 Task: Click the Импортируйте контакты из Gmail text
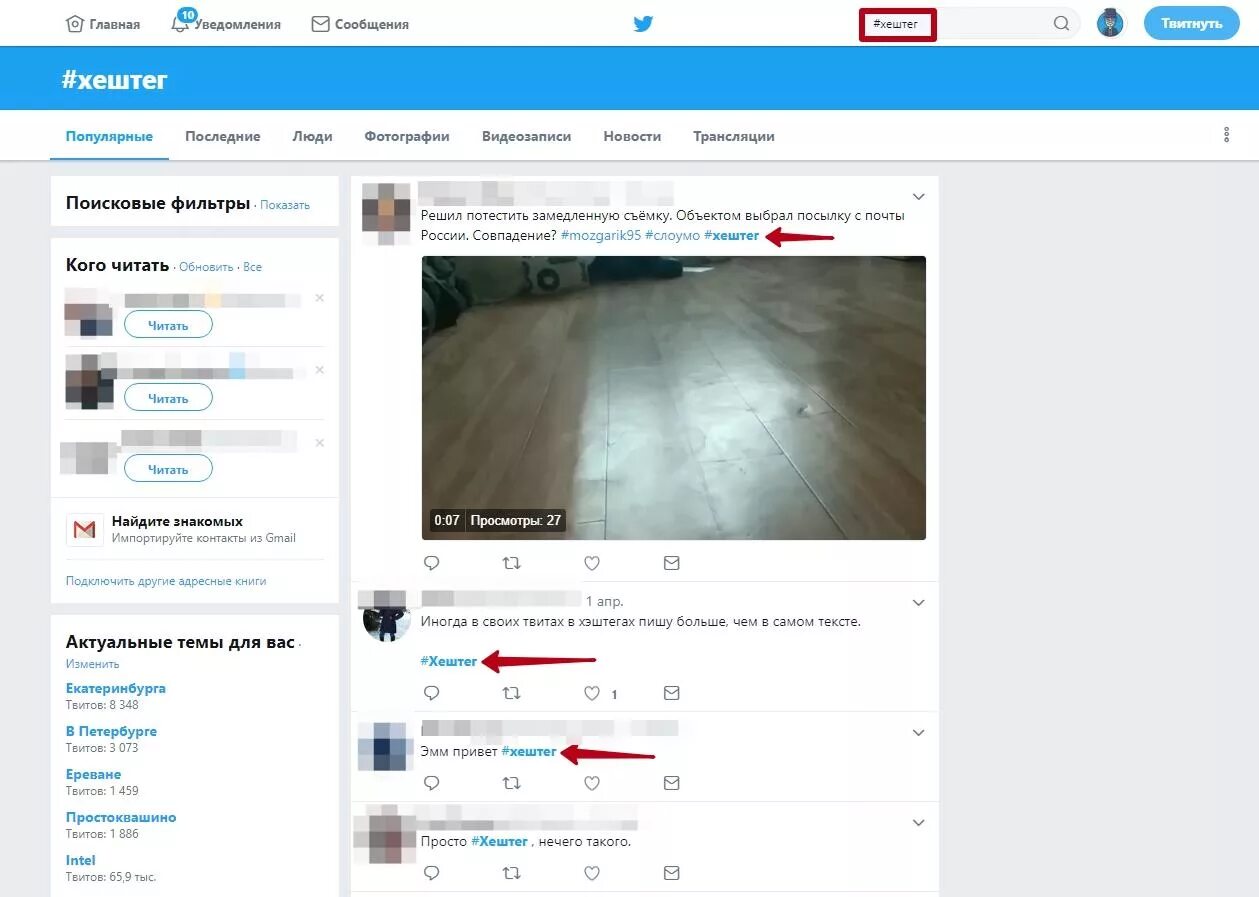tap(204, 538)
